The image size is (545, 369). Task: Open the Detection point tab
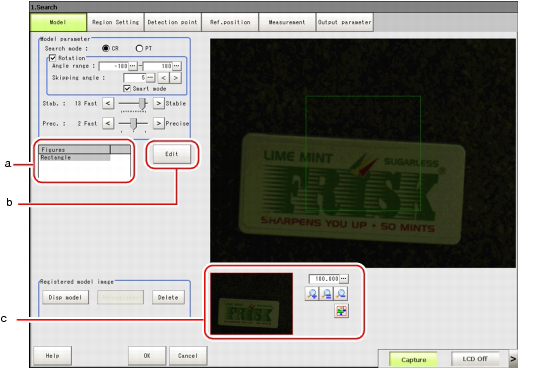172,22
